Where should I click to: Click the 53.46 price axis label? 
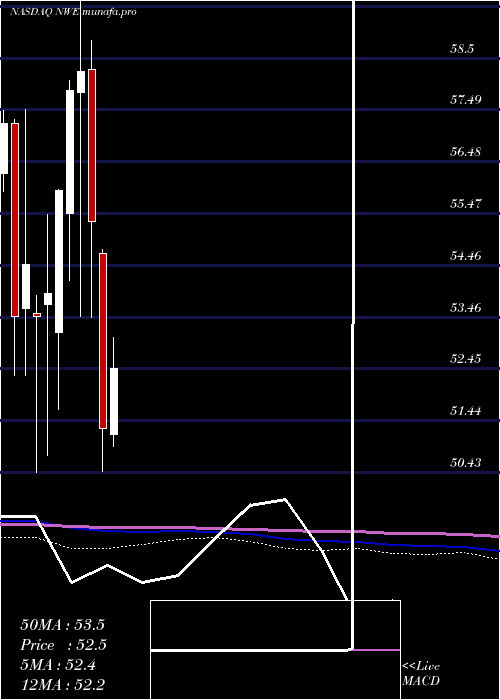point(466,307)
